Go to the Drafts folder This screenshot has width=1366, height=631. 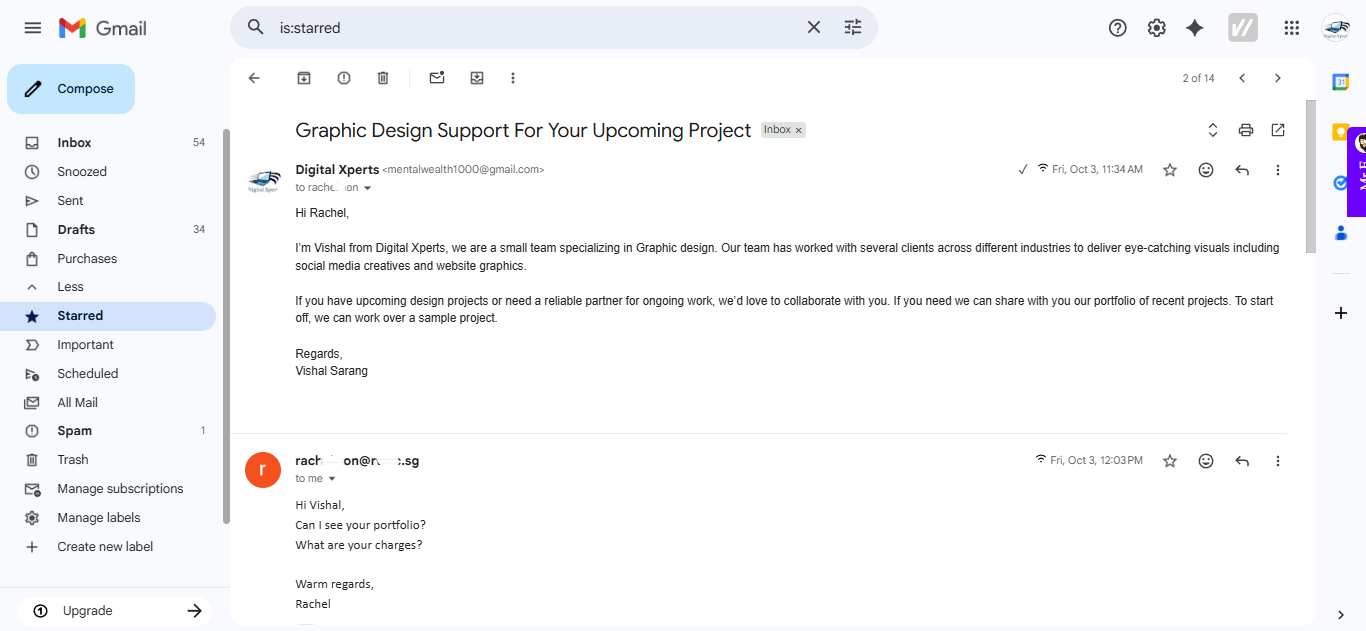coord(76,229)
